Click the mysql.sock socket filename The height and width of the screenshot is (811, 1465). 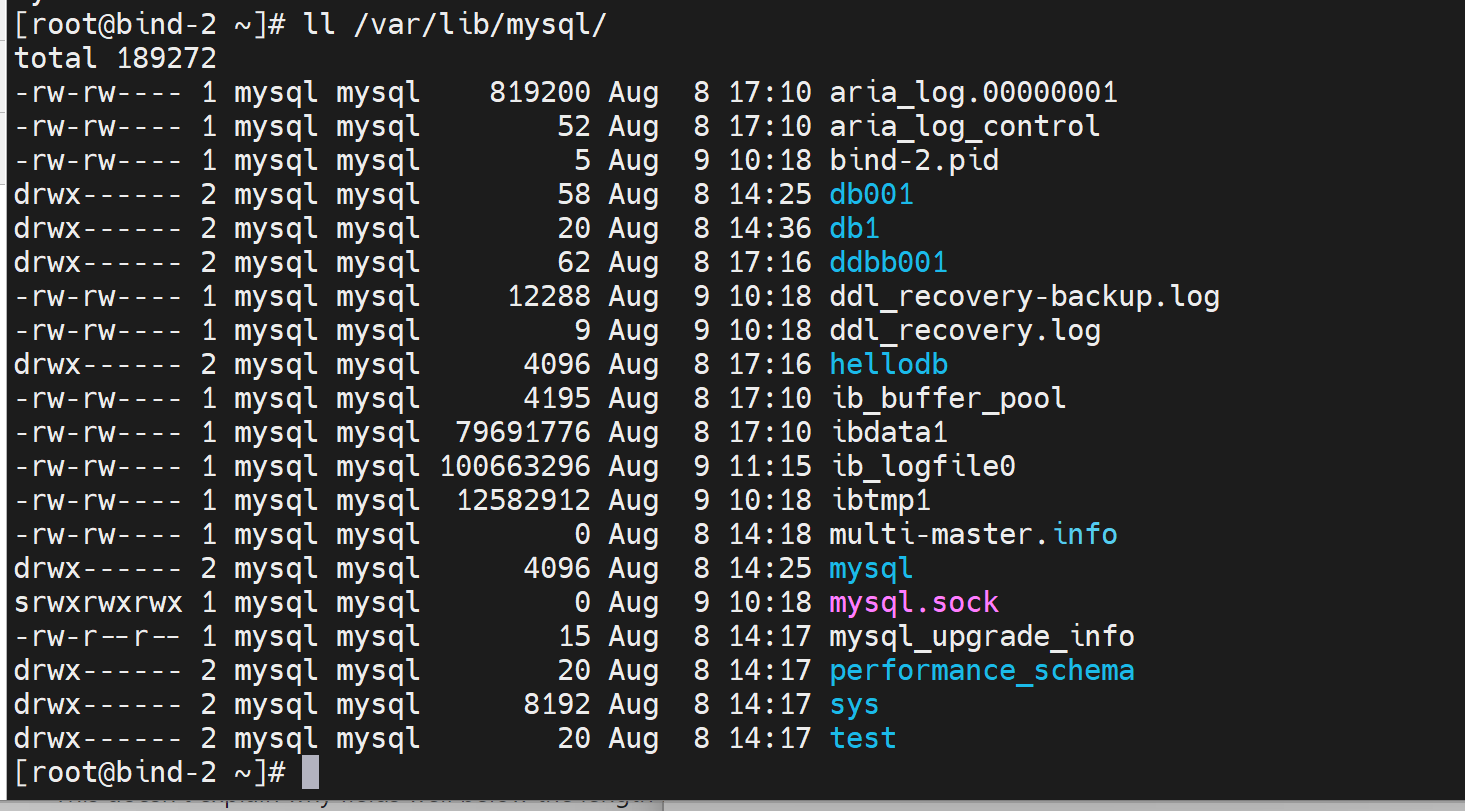pos(913,603)
